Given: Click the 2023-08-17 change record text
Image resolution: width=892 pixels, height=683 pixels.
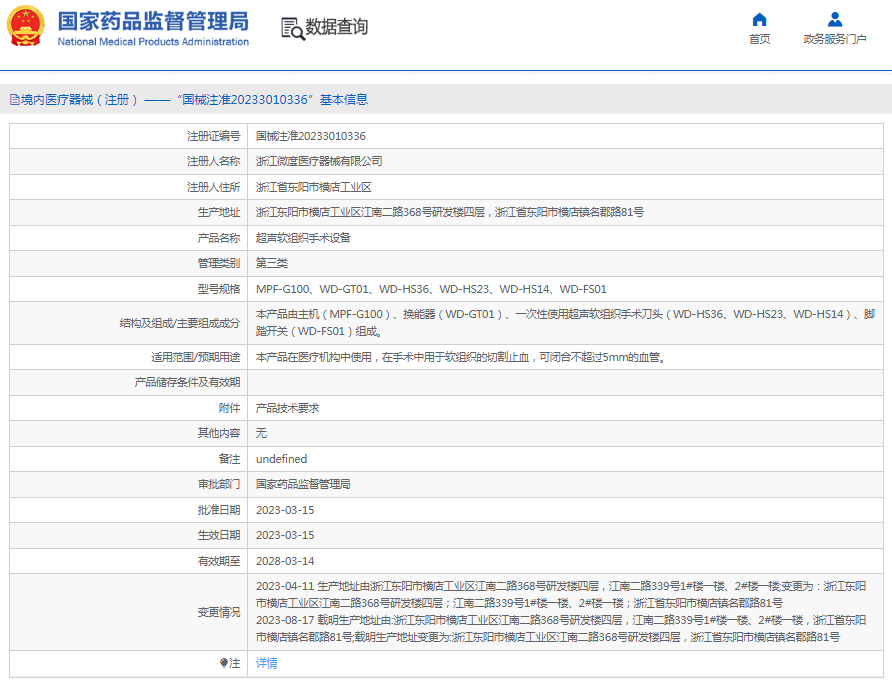Looking at the screenshot, I should [x=561, y=628].
